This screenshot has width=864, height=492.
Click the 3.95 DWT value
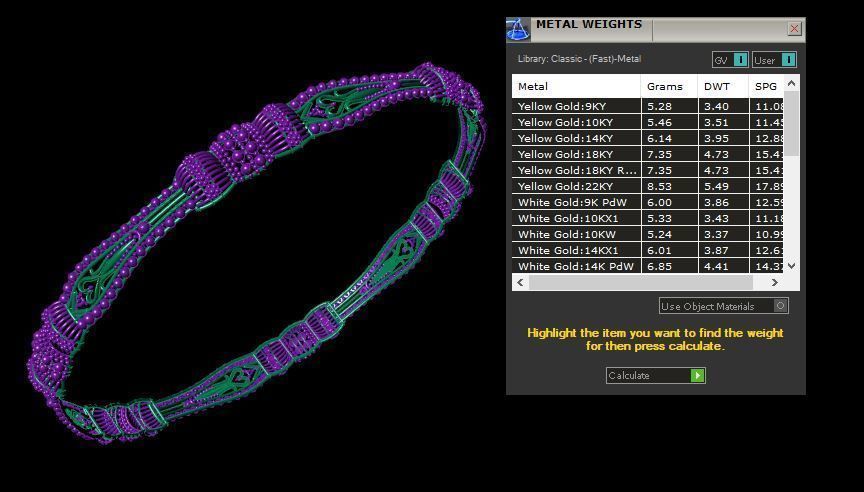click(716, 138)
